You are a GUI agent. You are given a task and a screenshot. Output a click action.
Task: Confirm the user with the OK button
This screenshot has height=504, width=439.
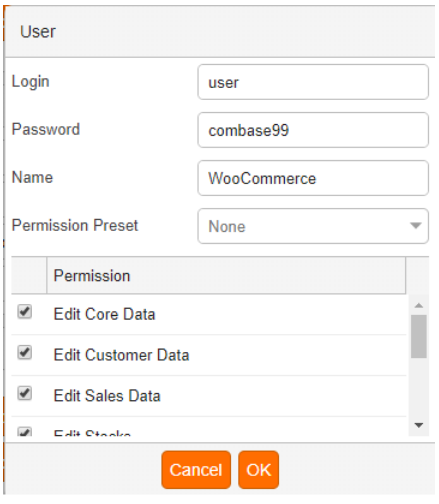[x=259, y=470]
